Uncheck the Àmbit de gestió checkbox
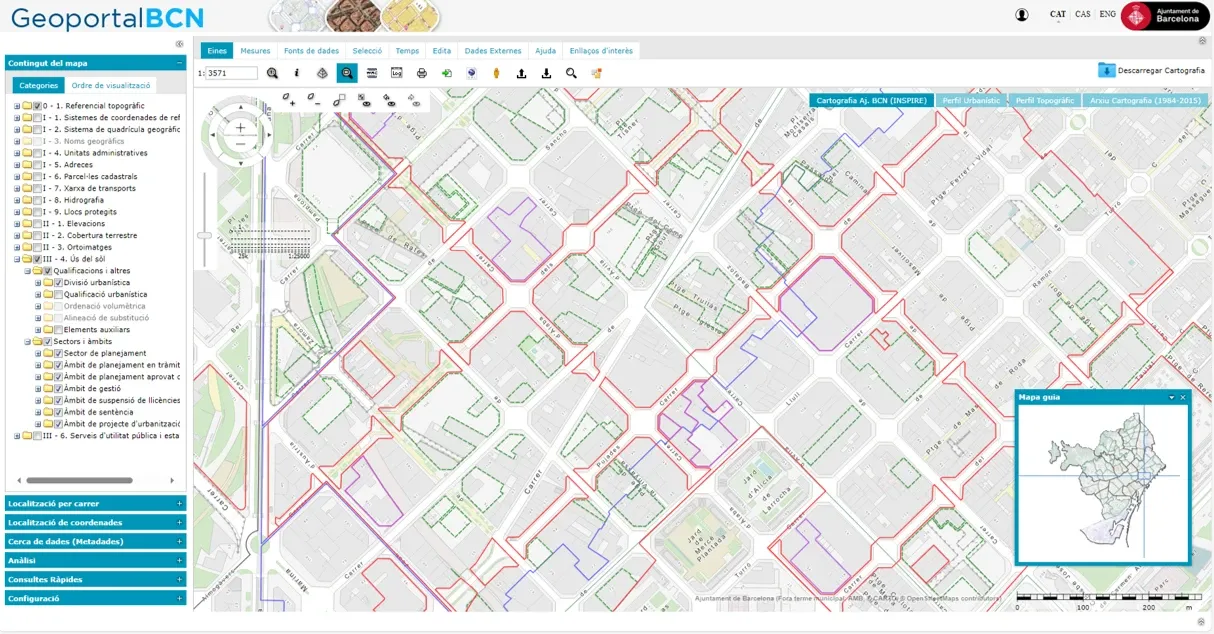Screen dimensions: 1214x634 (59, 388)
